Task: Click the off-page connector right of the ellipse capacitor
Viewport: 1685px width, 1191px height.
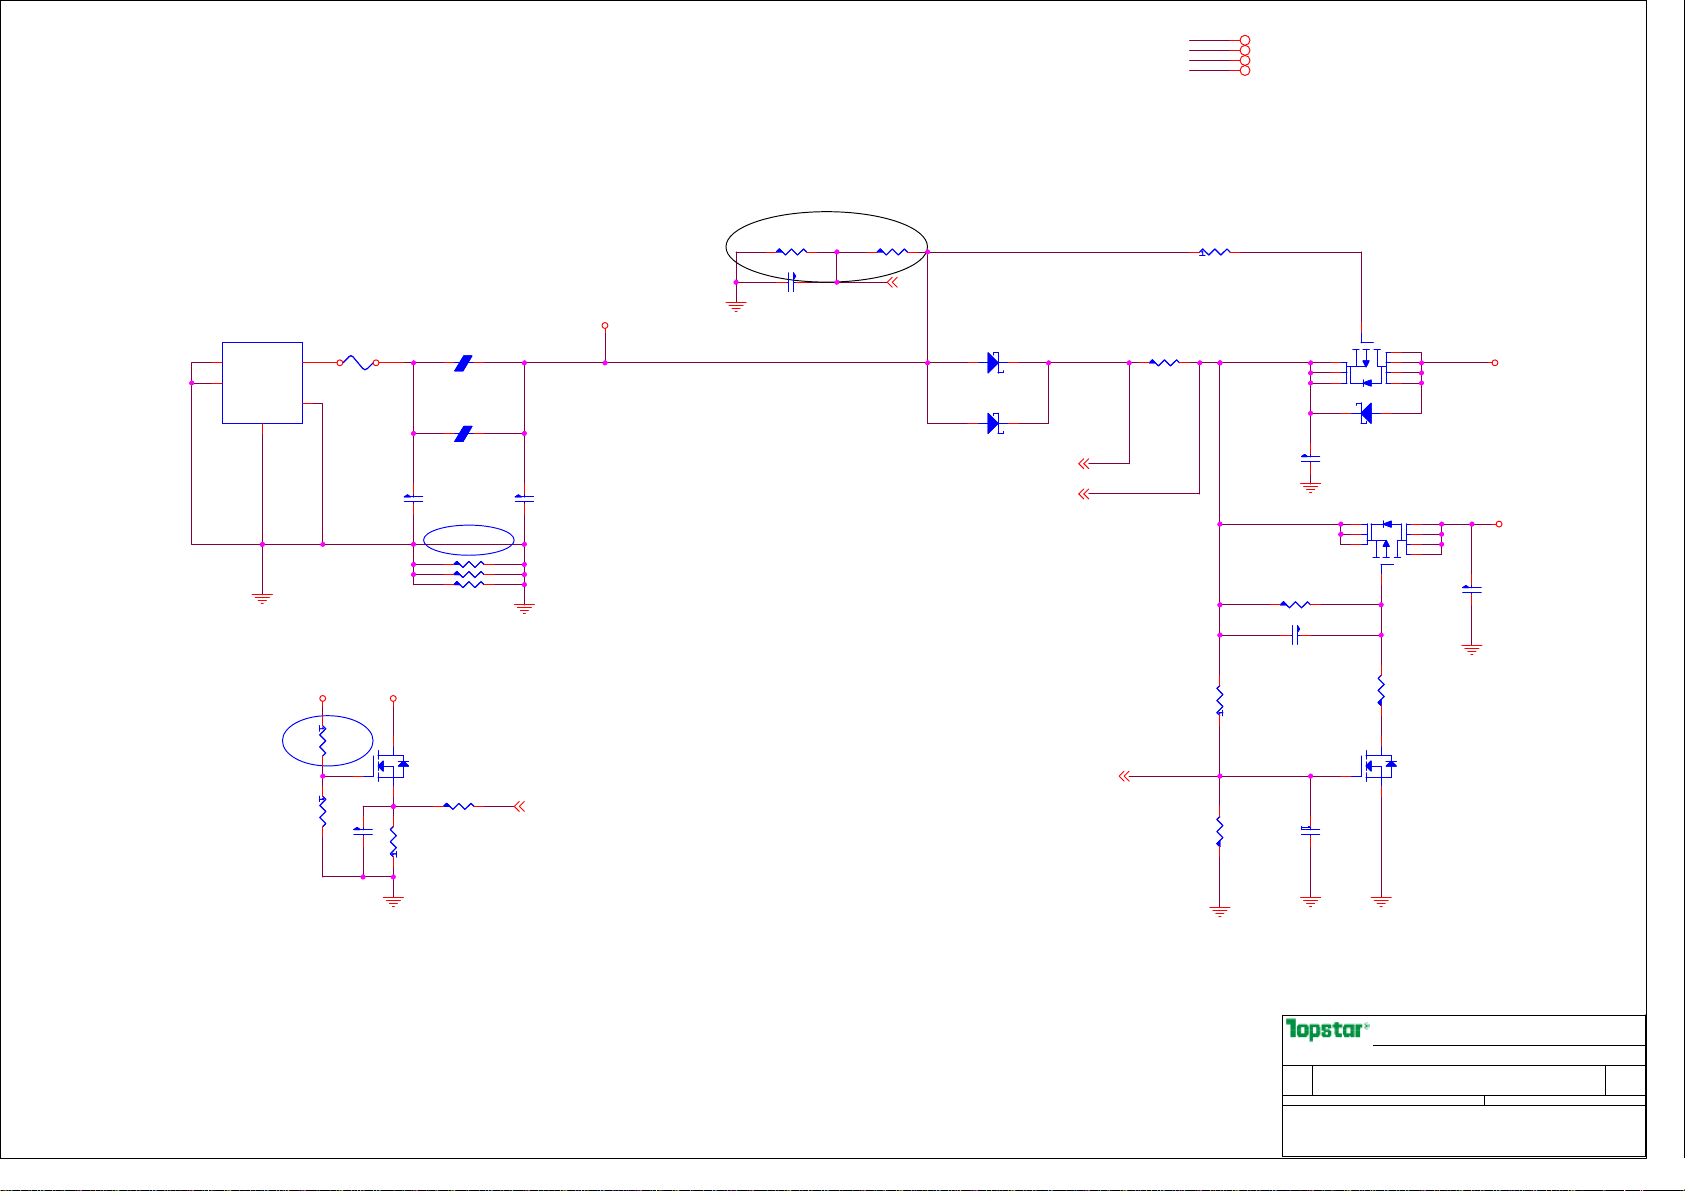Action: coord(892,282)
